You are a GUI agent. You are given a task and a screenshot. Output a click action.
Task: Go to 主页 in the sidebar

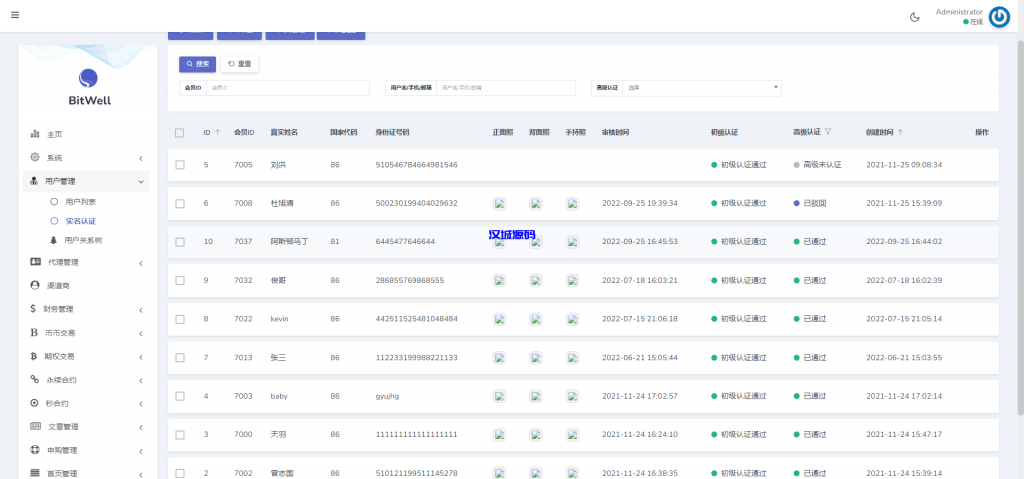pos(54,134)
